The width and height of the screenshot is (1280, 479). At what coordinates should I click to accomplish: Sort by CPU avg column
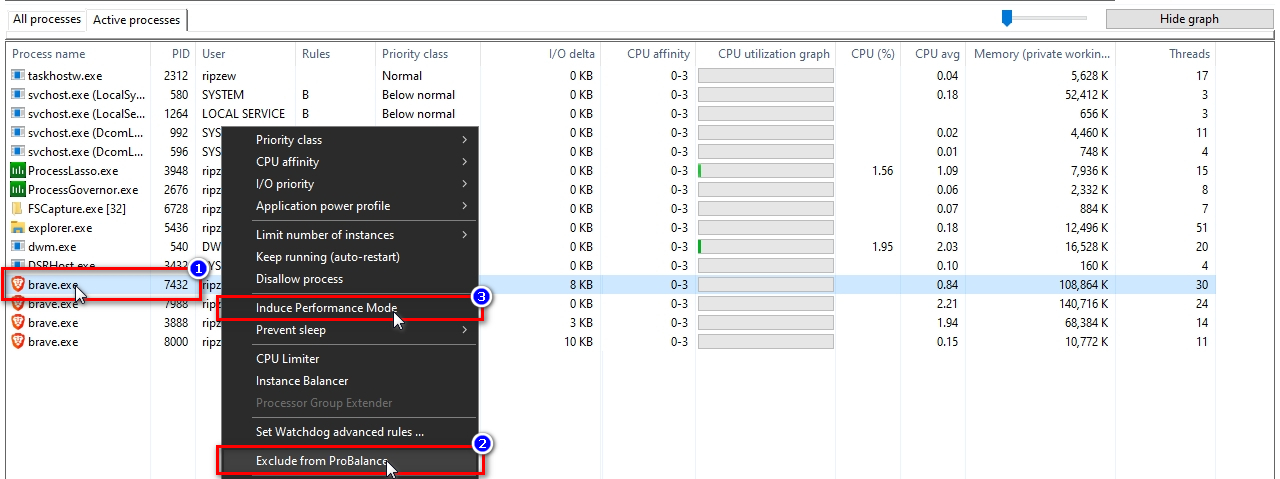(x=933, y=54)
